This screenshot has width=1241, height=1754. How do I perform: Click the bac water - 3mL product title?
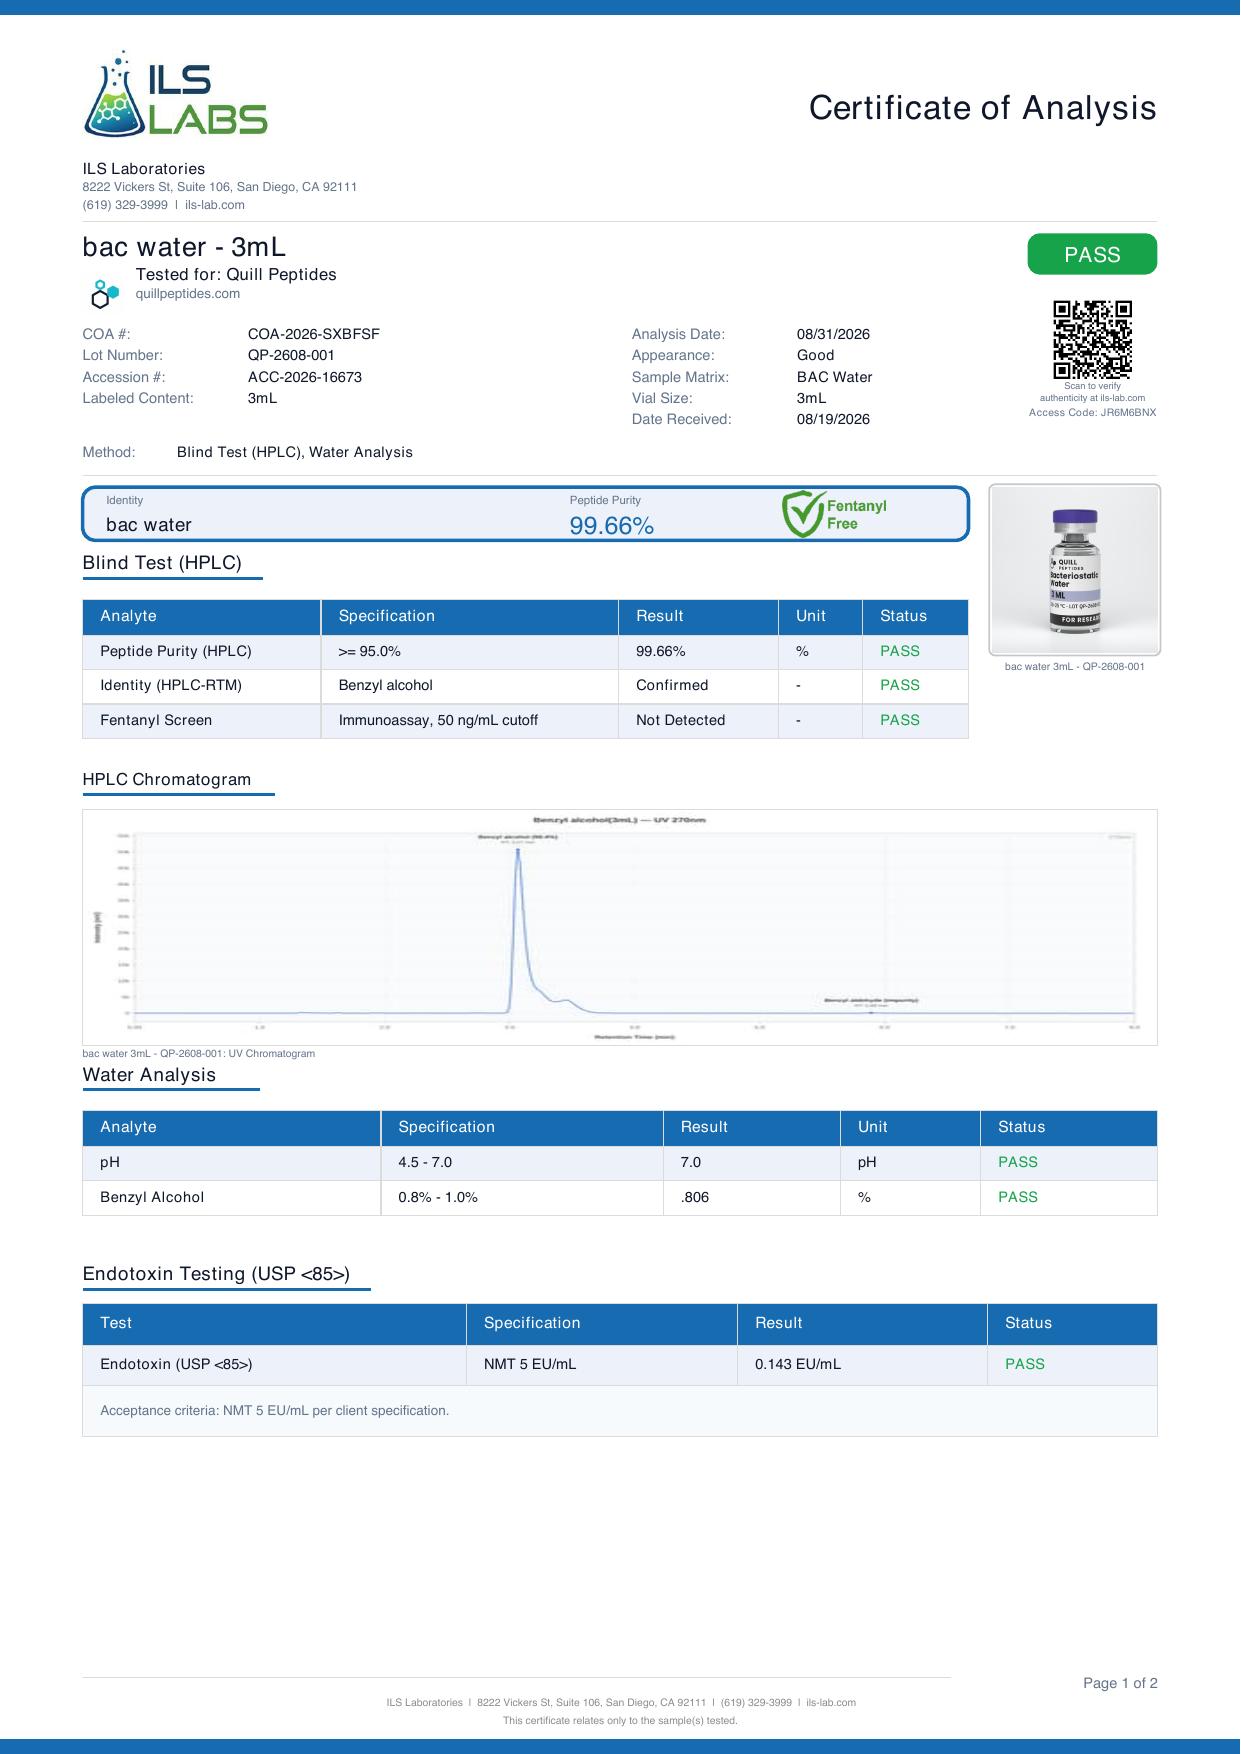[x=184, y=247]
